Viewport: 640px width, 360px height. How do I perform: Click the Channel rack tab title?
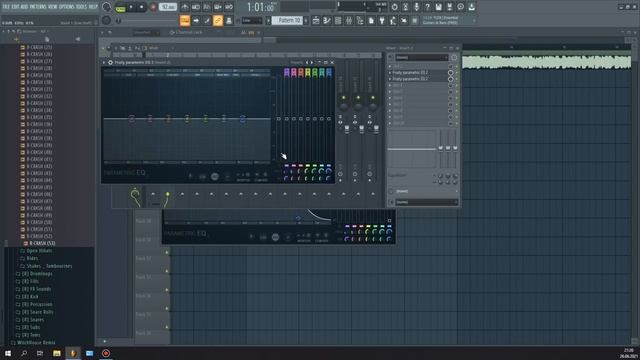tap(189, 32)
